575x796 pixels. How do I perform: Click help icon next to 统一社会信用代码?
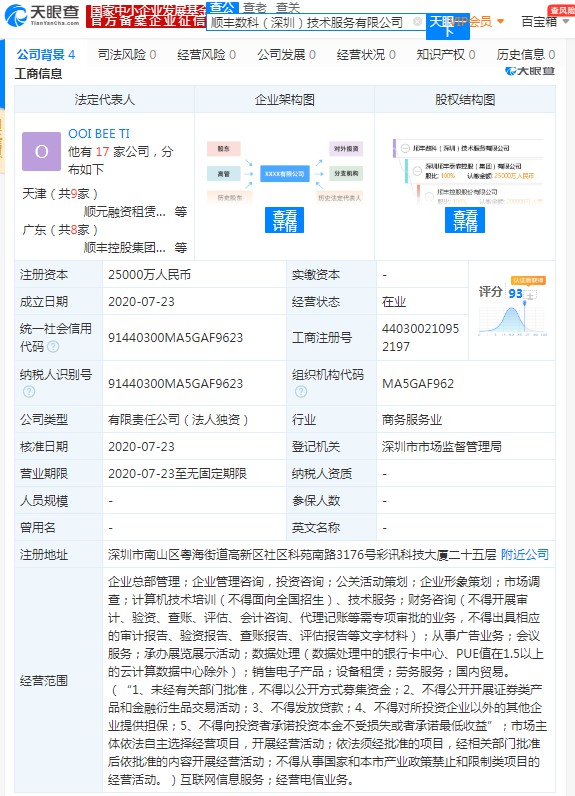(x=53, y=347)
